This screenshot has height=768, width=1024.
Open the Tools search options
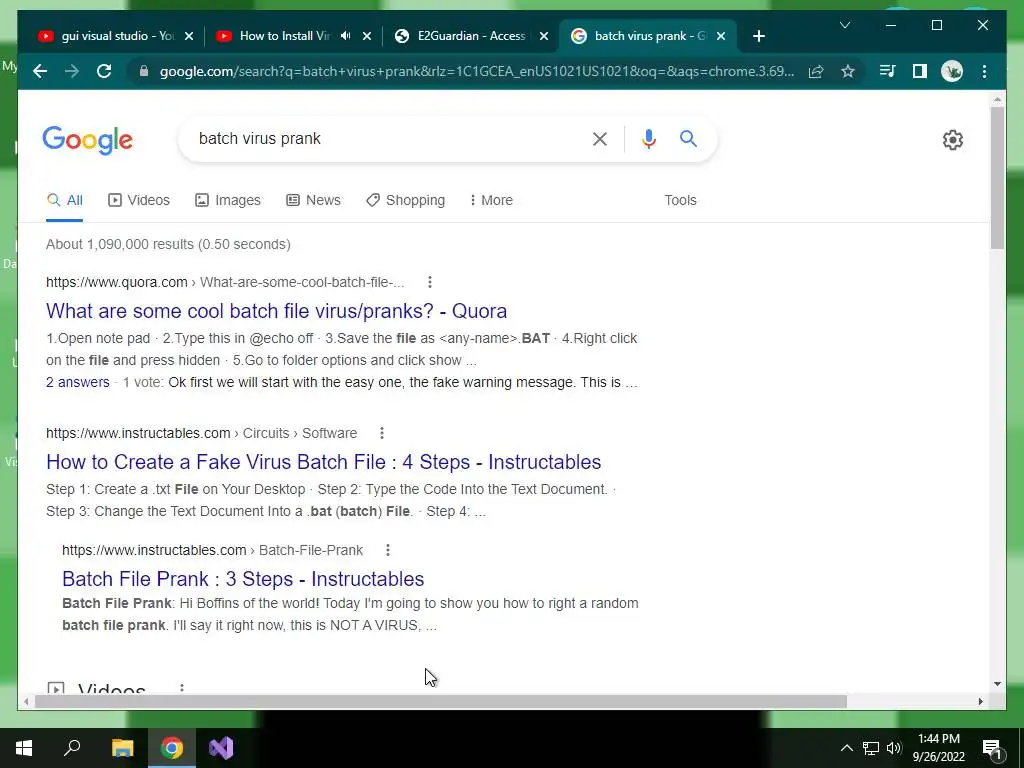(680, 200)
